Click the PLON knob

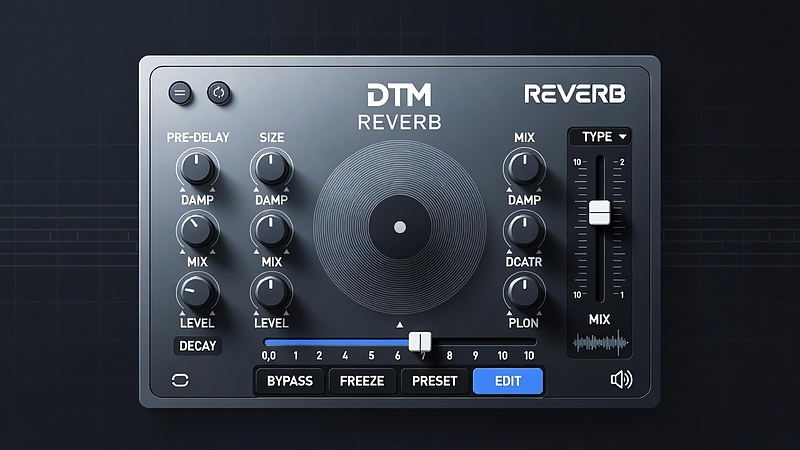point(523,291)
